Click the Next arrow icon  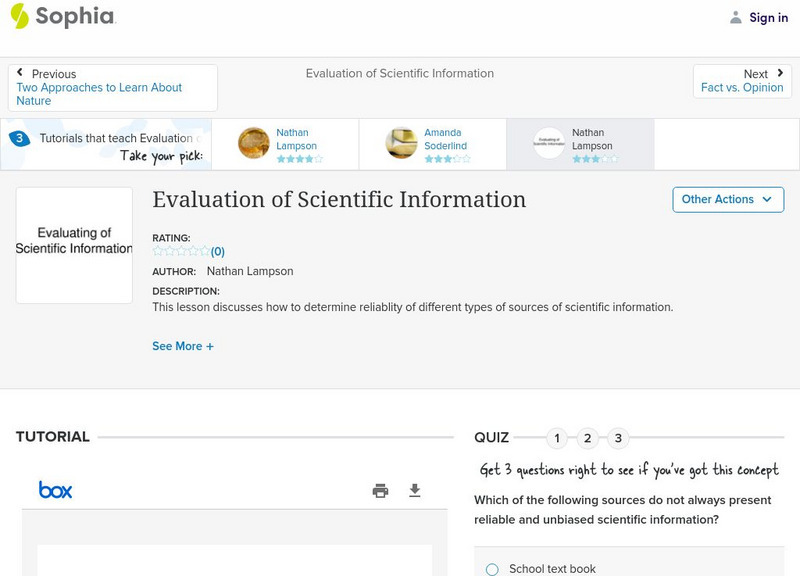780,73
